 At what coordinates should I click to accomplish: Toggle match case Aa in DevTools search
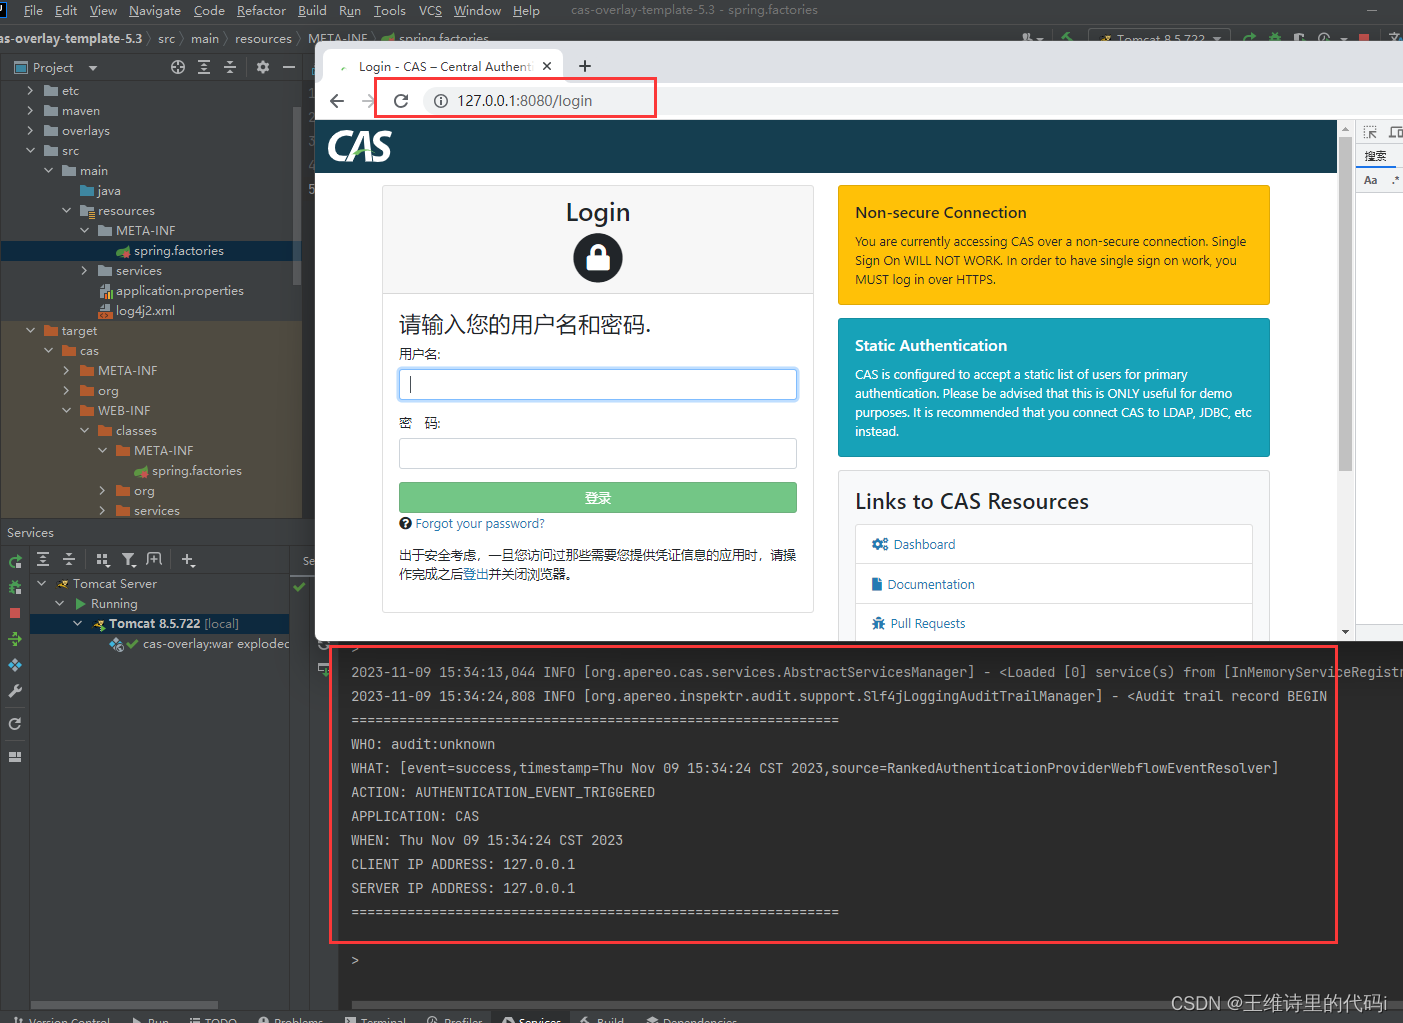pos(1371,180)
